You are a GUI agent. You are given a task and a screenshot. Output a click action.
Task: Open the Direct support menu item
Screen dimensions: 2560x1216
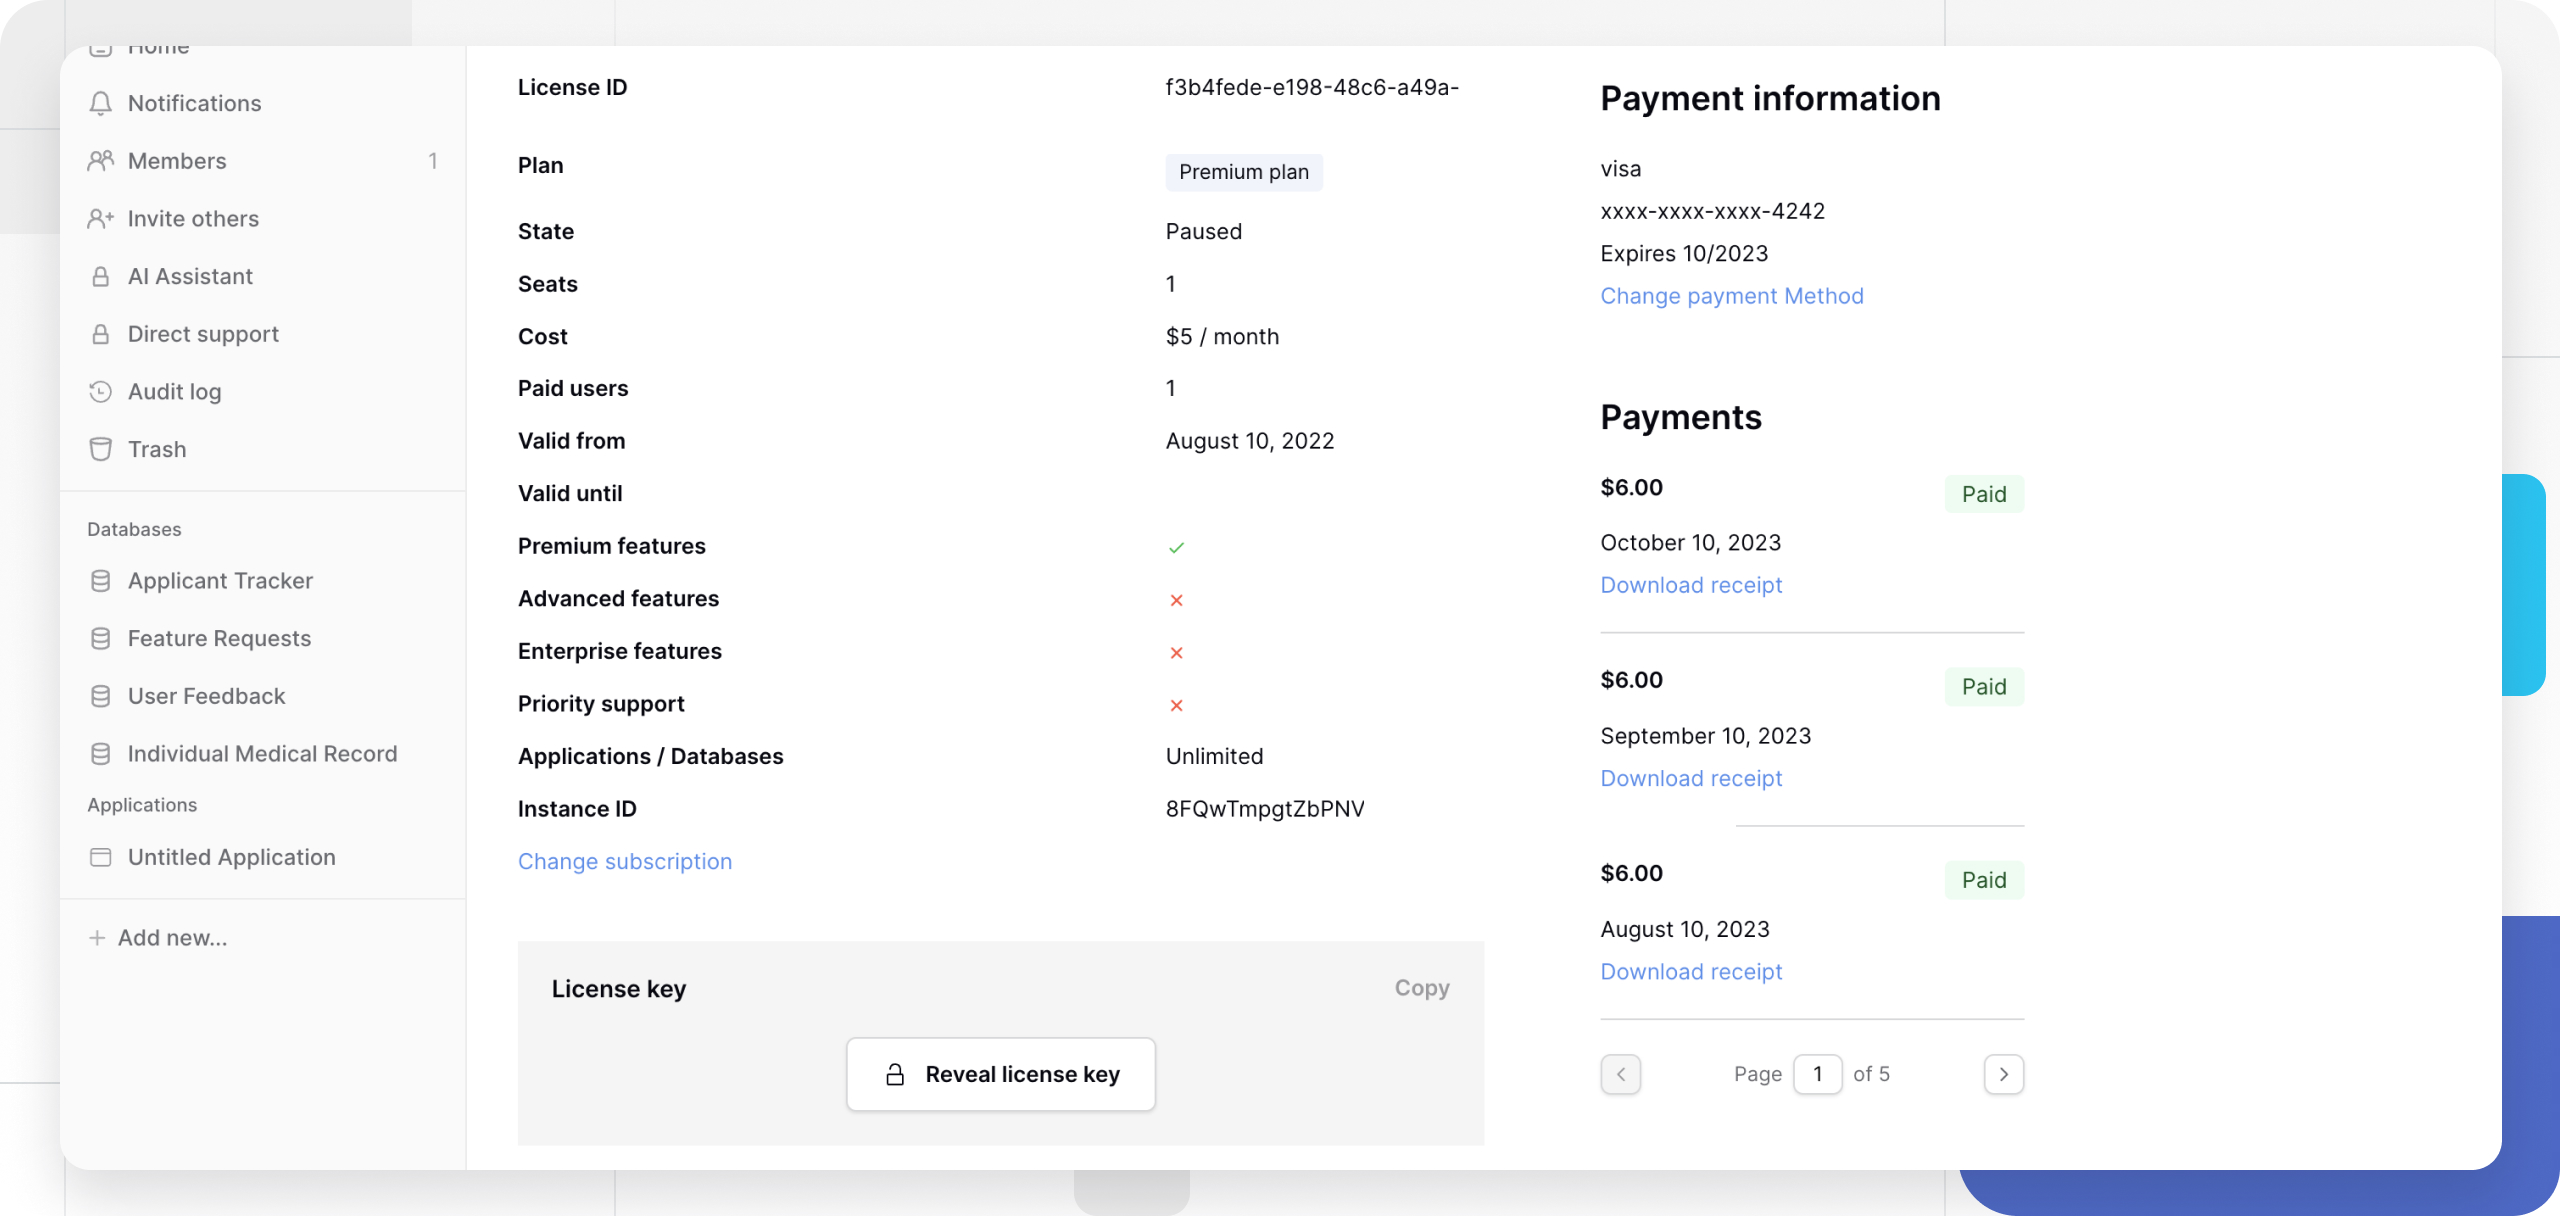pyautogui.click(x=203, y=334)
